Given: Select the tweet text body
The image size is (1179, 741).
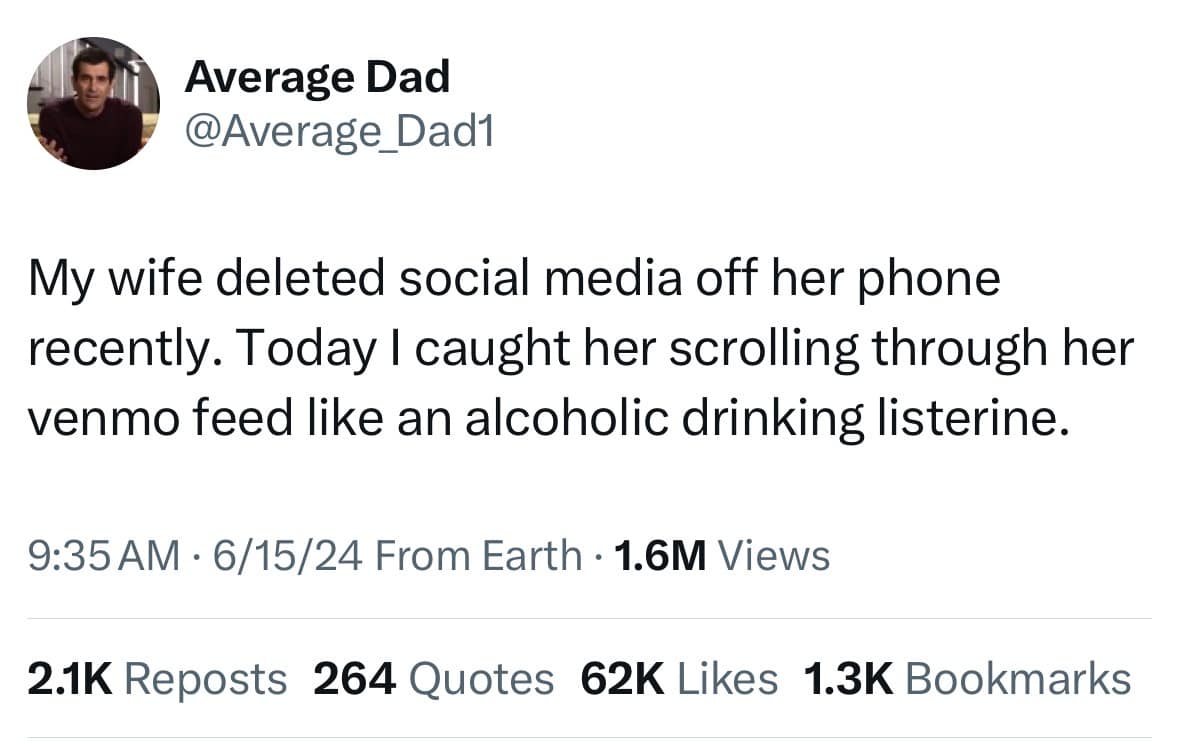Looking at the screenshot, I should pos(580,347).
